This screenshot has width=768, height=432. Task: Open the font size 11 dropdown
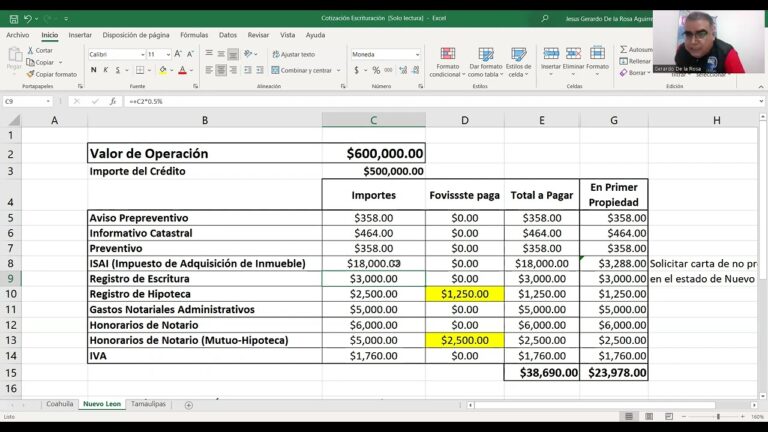168,54
